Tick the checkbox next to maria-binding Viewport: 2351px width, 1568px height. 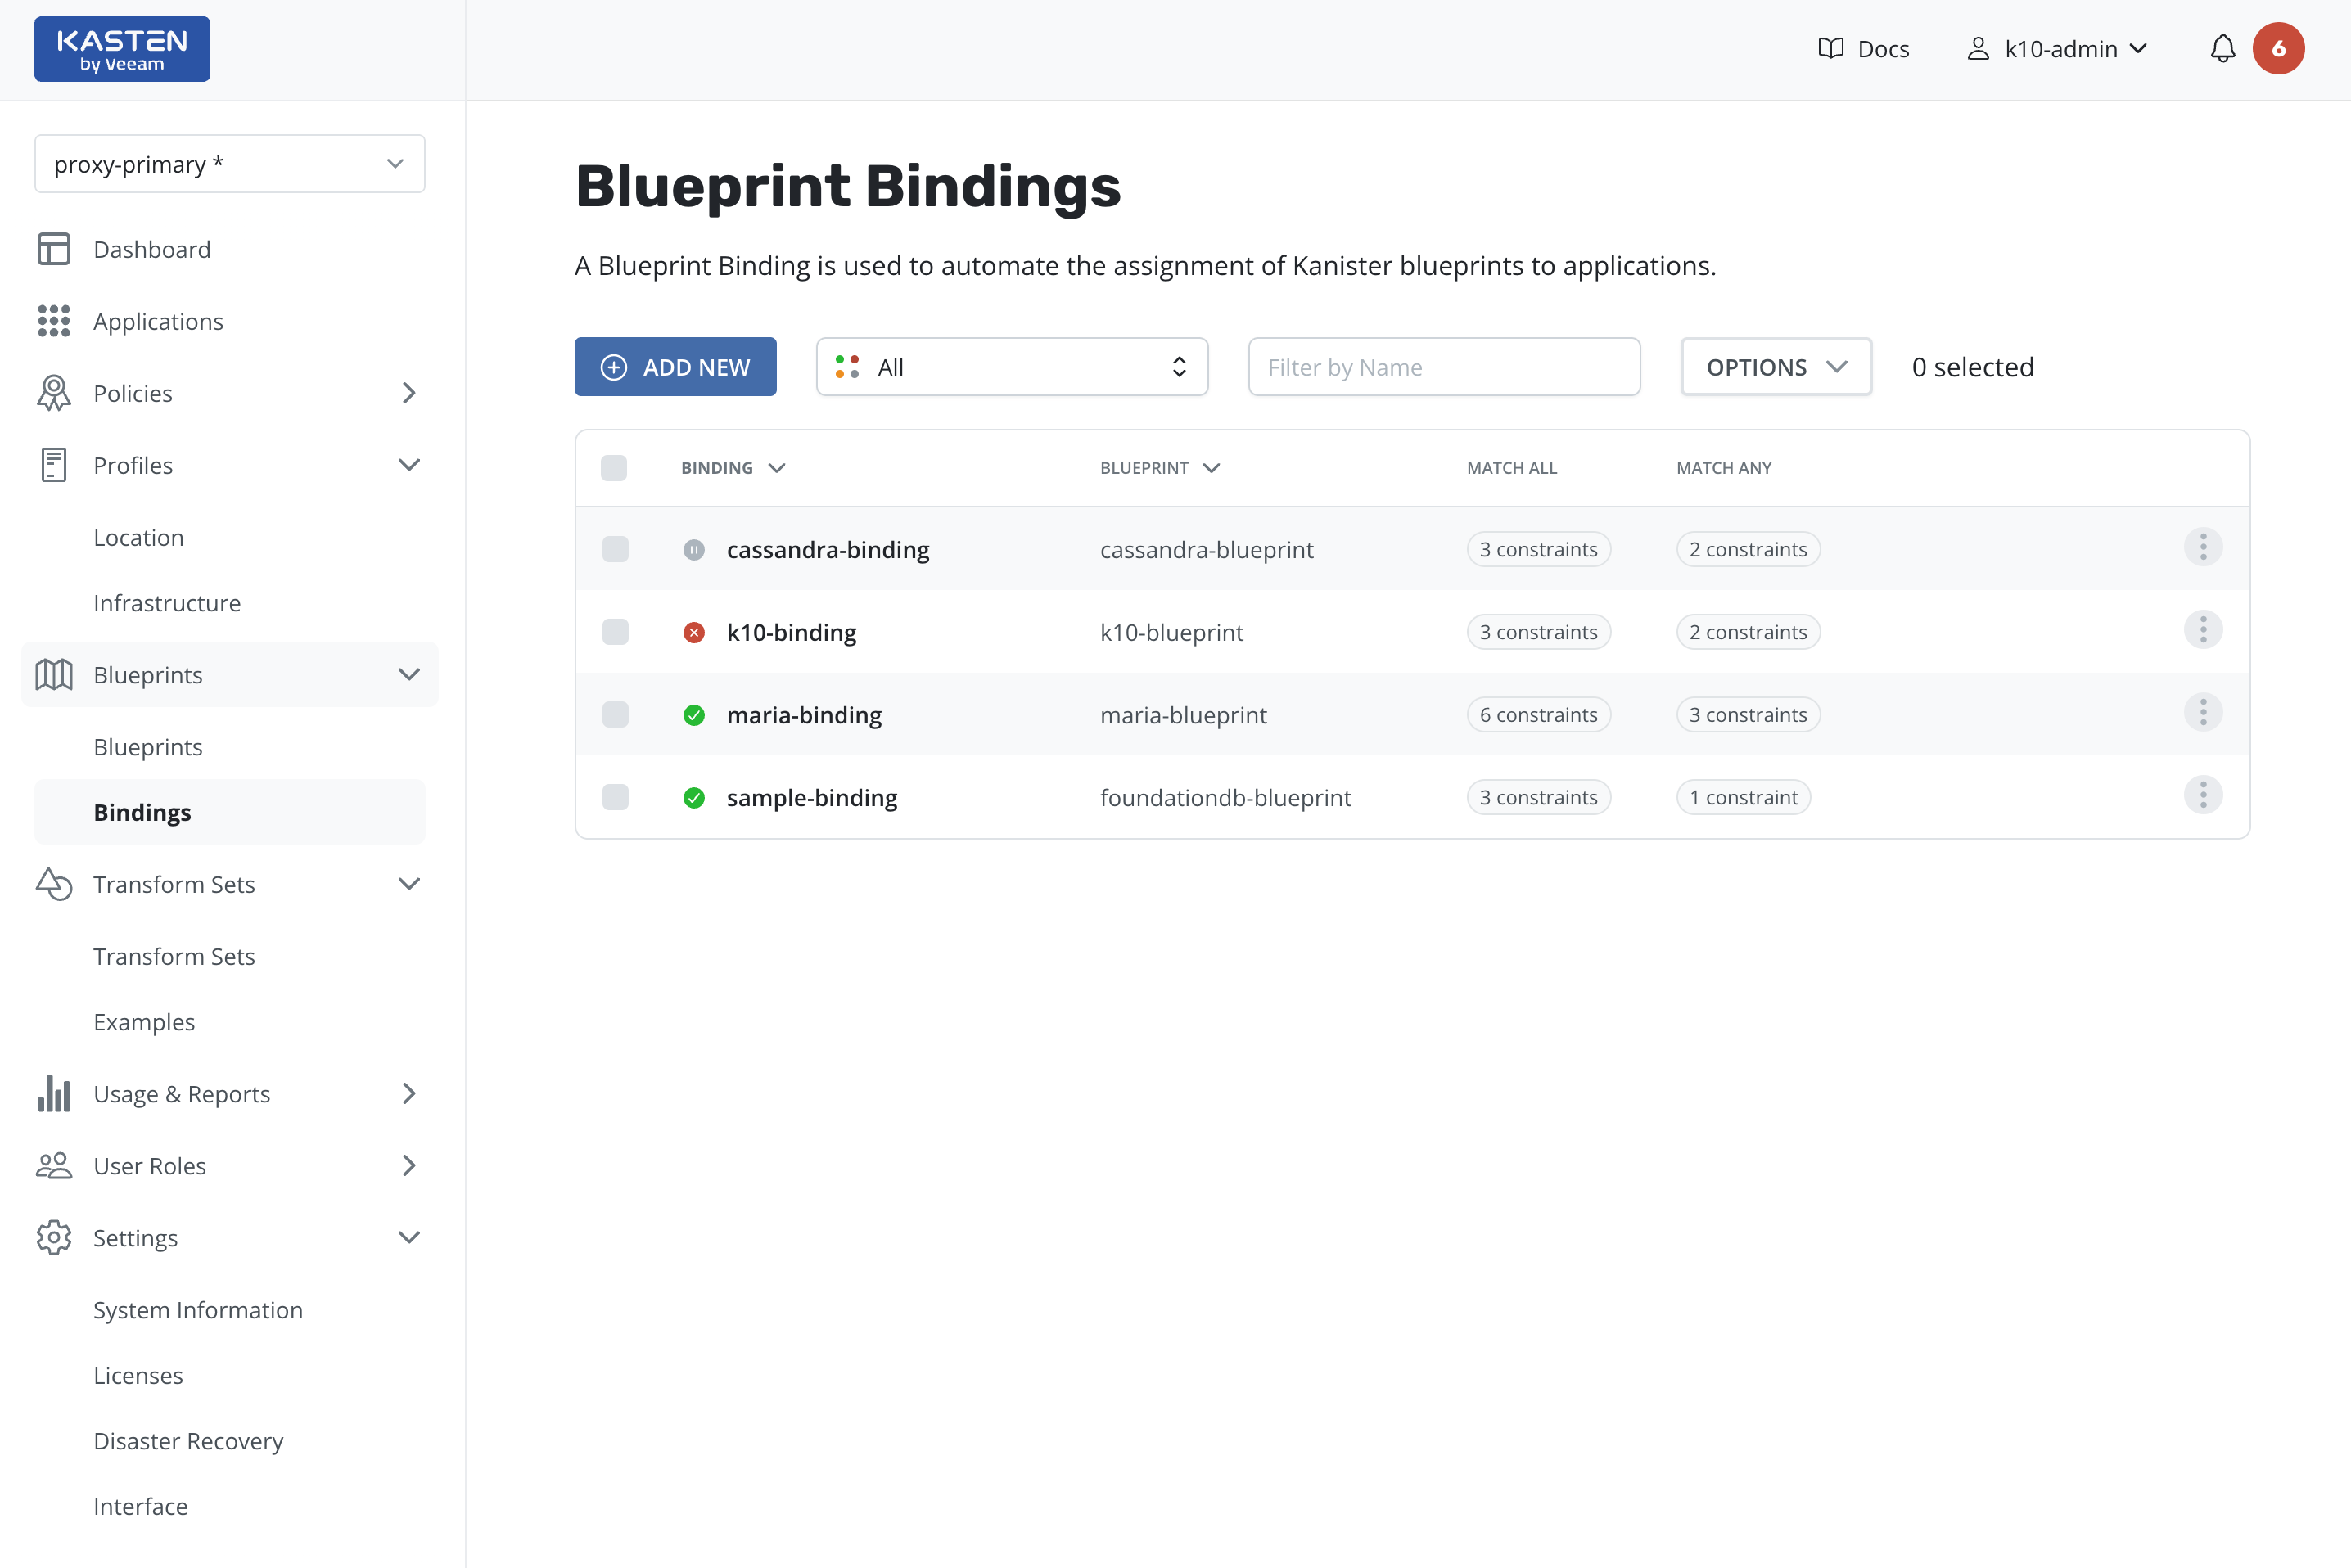615,714
